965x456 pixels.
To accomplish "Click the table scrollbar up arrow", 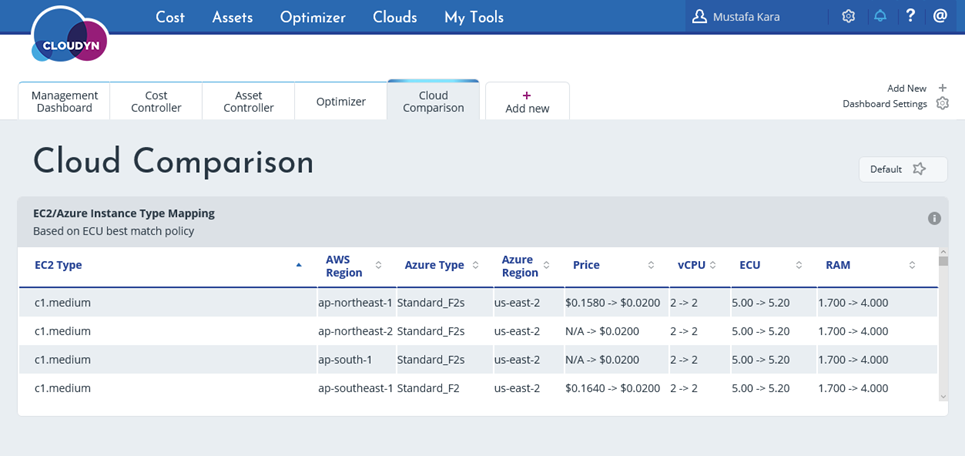I will (x=943, y=252).
